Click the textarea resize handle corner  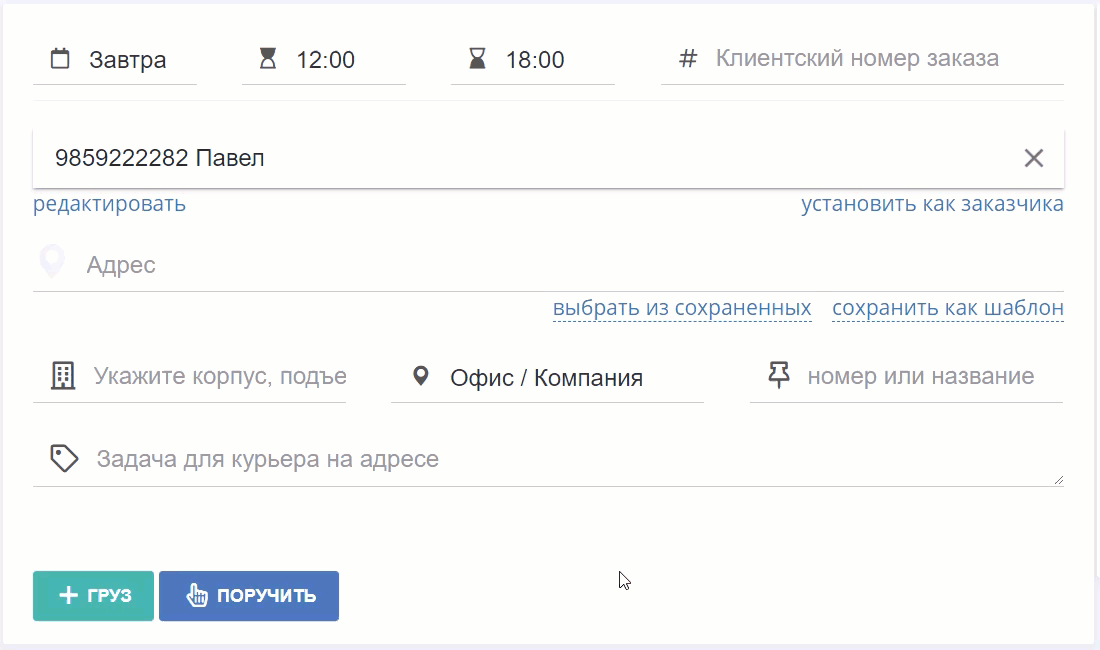click(x=1059, y=480)
